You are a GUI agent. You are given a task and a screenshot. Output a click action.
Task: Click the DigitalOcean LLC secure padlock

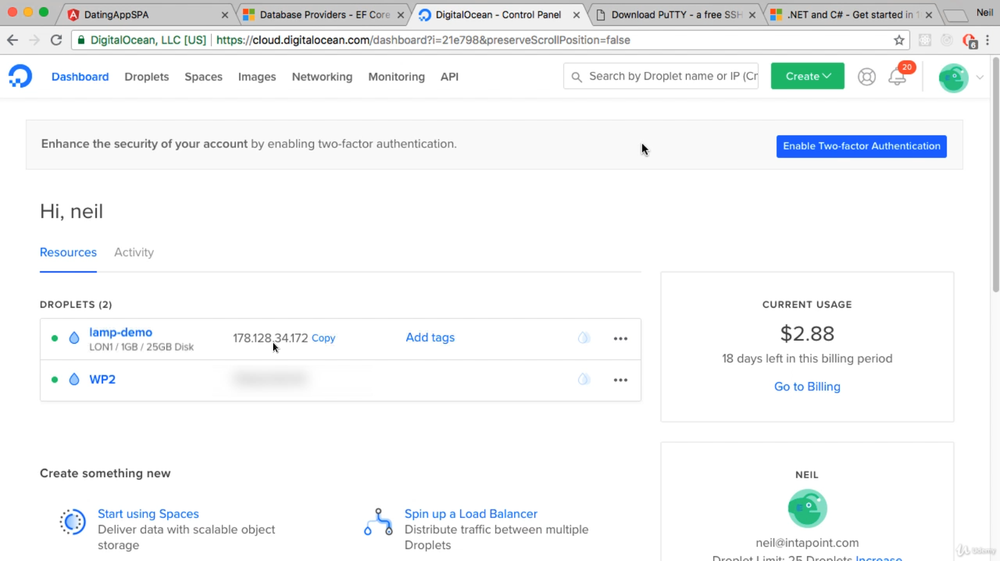click(x=81, y=40)
